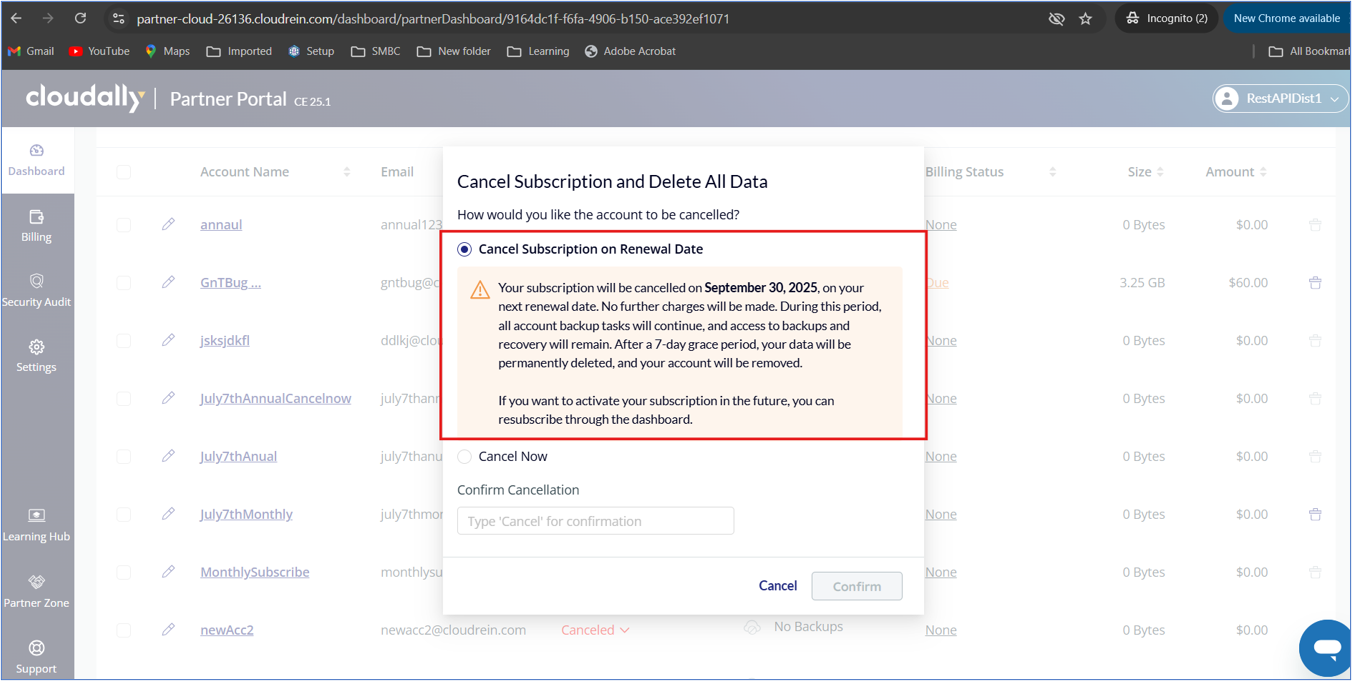Tick the July7thMonthly row checkbox
This screenshot has width=1352, height=681.
(x=124, y=515)
